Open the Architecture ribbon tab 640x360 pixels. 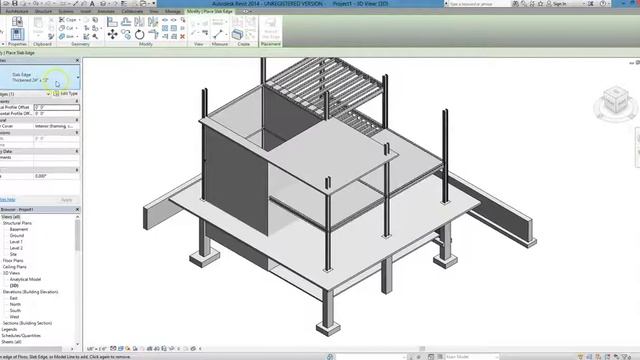[17, 11]
